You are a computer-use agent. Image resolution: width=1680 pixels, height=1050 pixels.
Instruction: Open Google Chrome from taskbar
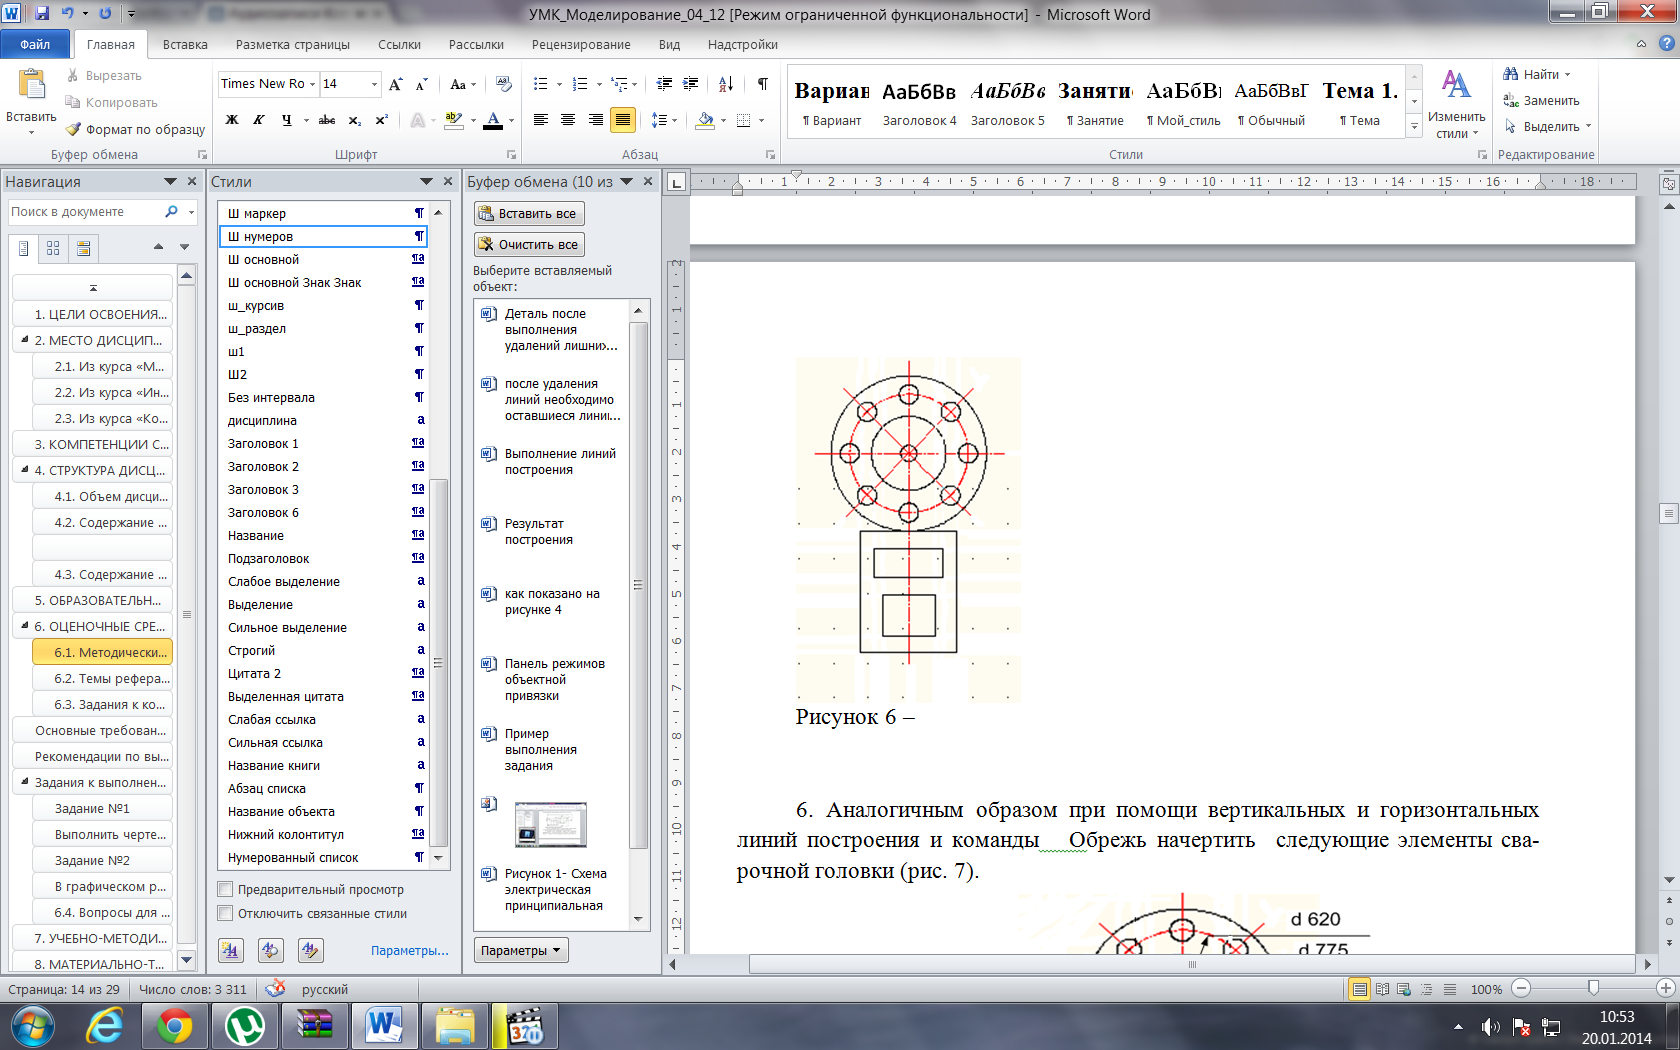pos(174,1026)
